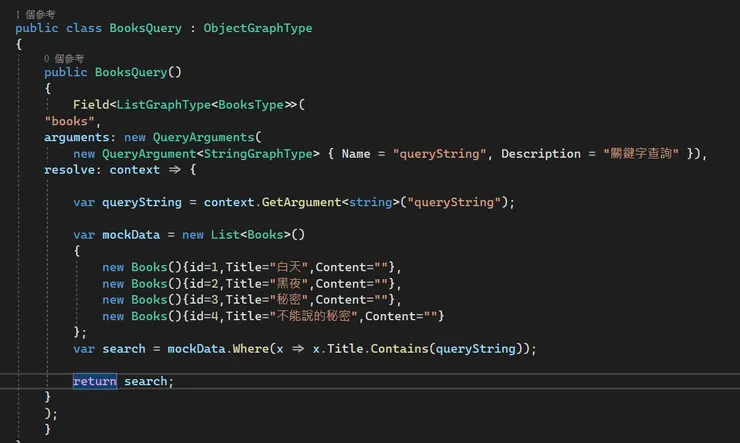Image resolution: width=740 pixels, height=443 pixels.
Task: Click the "秘密" title on the id=3 line
Action: pos(289,300)
